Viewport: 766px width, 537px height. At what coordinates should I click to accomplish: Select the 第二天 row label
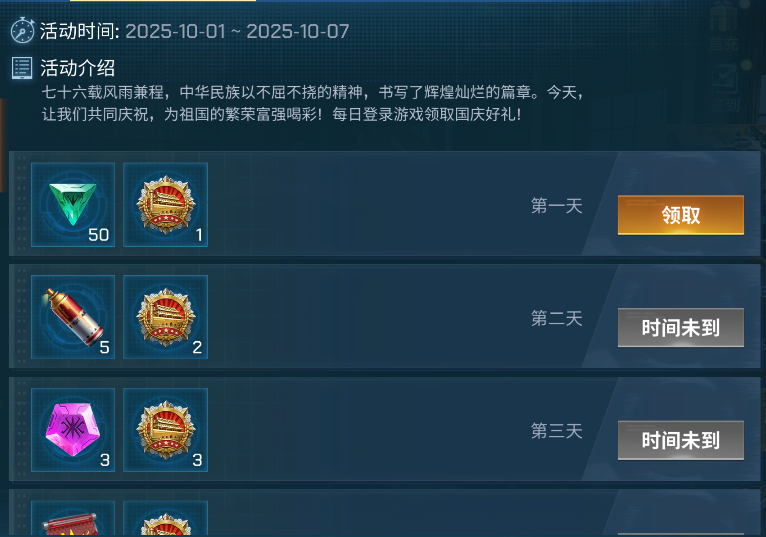point(556,319)
